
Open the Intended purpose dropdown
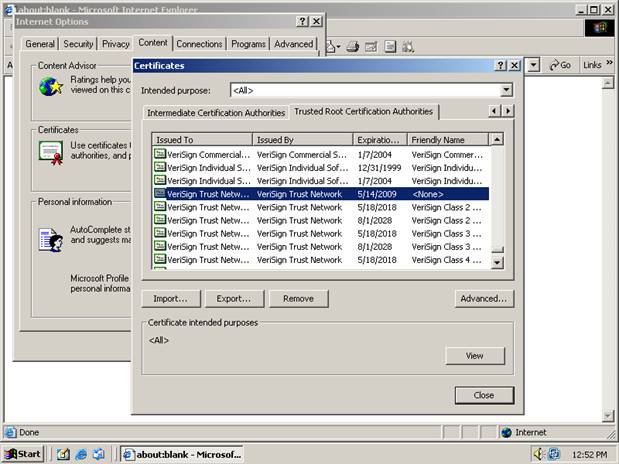point(506,90)
